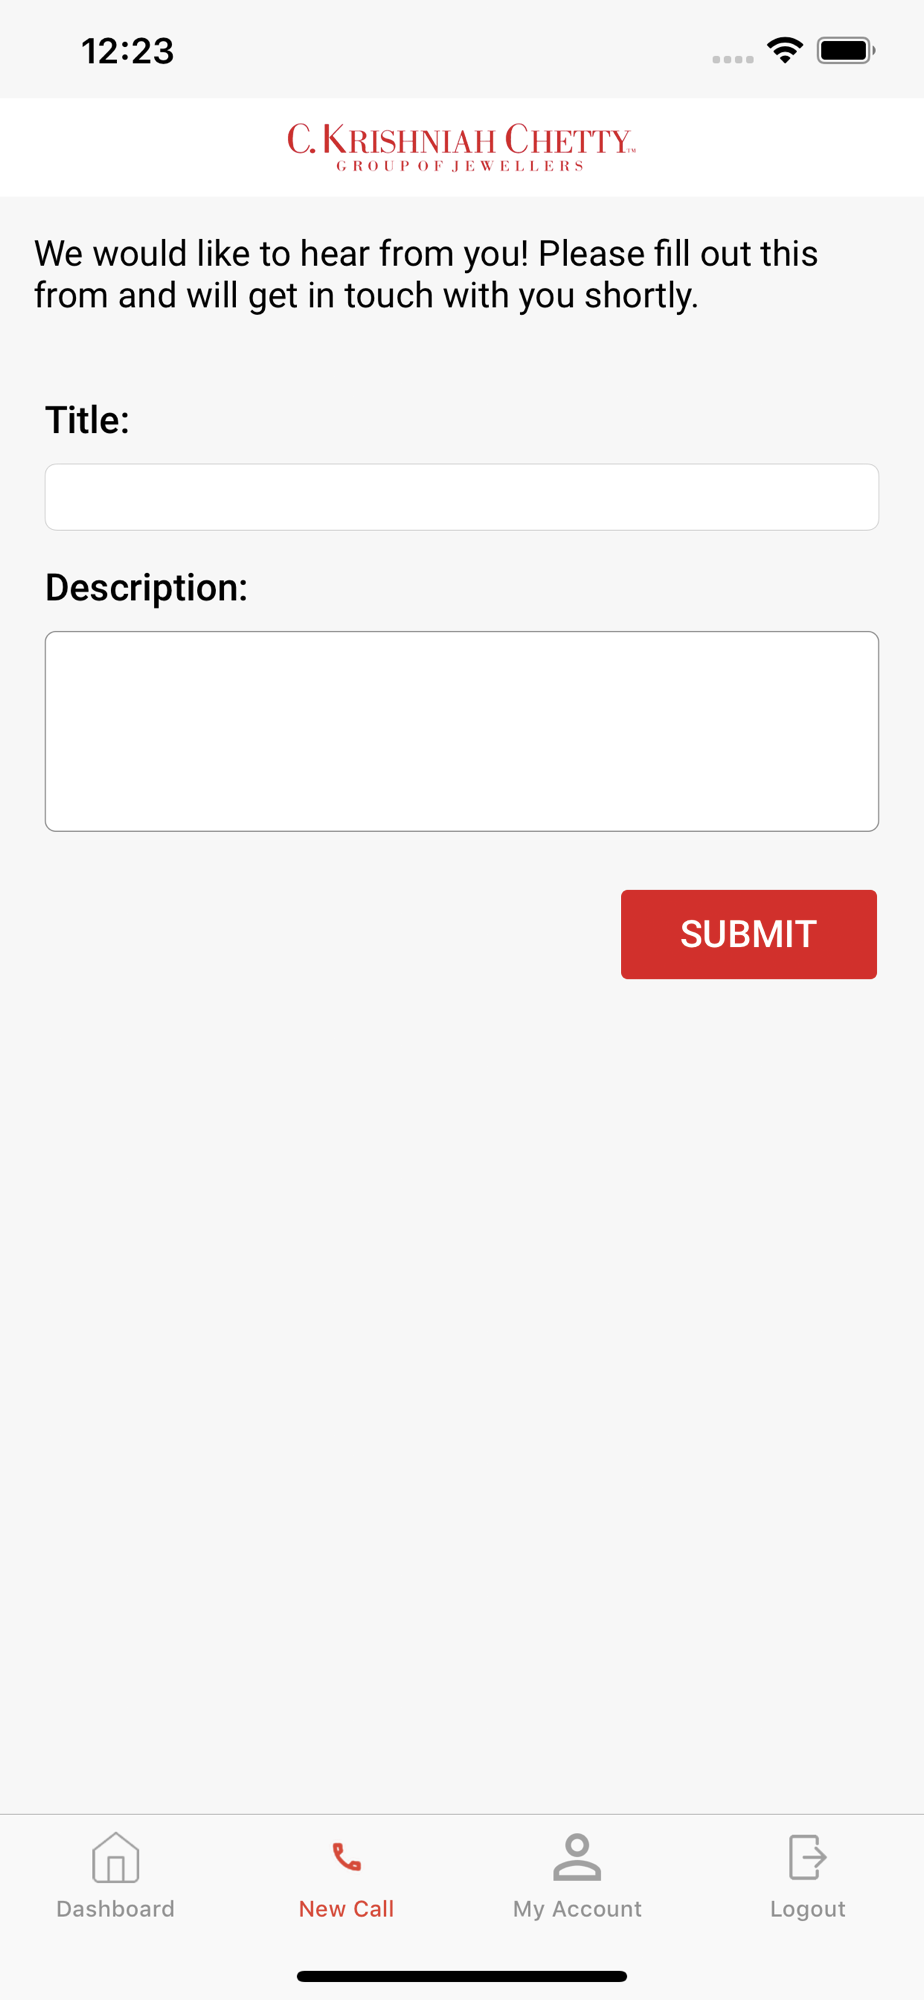Tap the Logout exit icon
Viewport: 924px width, 2000px height.
pyautogui.click(x=807, y=1858)
